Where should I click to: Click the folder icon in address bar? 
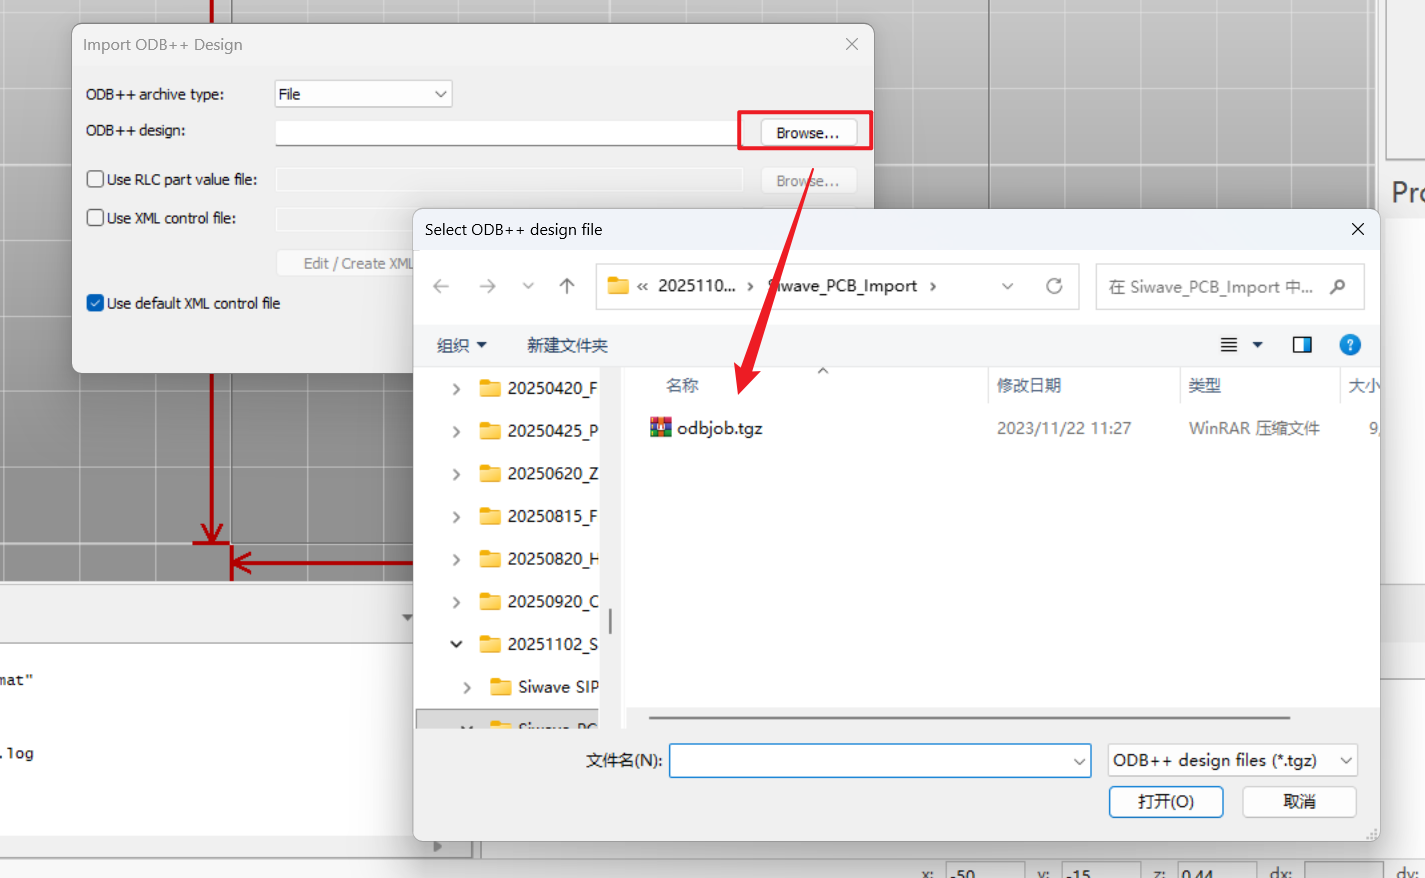point(618,286)
